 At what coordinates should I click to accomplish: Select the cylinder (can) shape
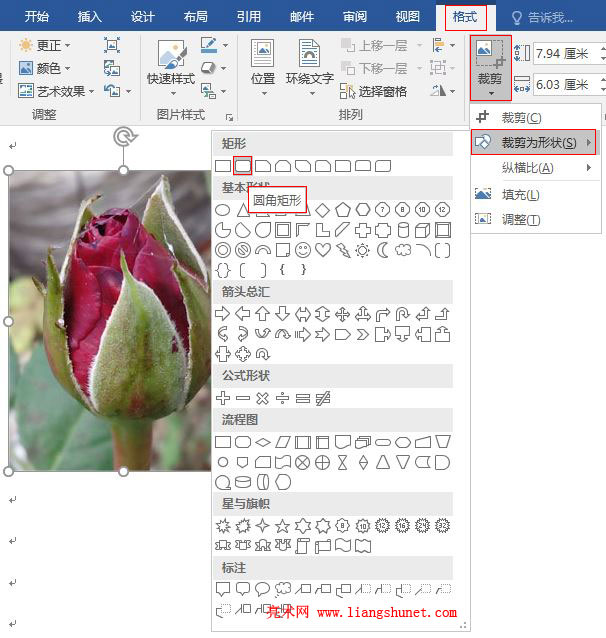[403, 230]
